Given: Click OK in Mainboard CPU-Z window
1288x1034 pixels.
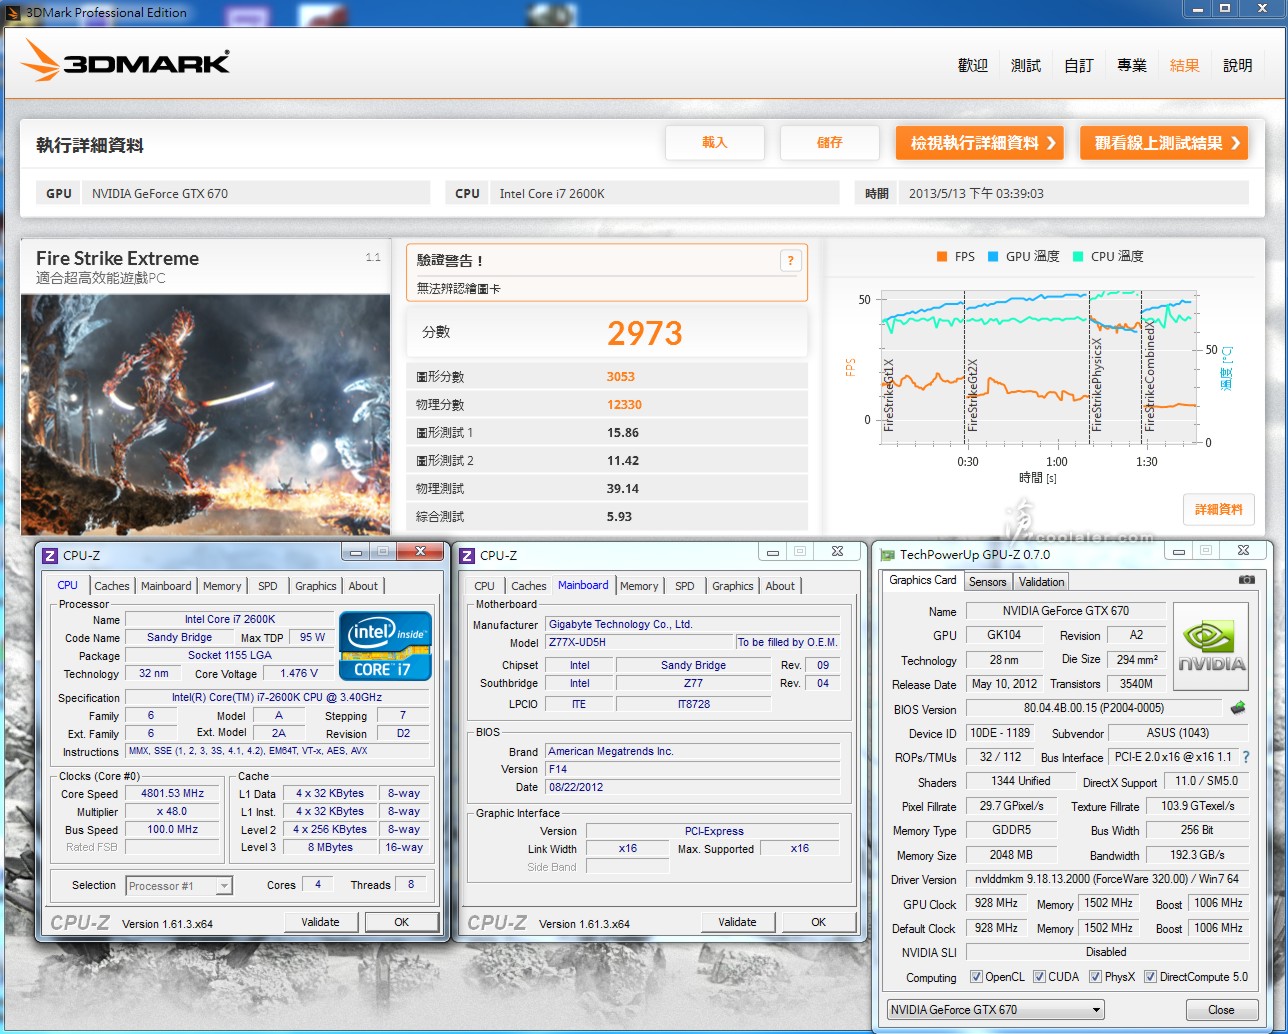Looking at the screenshot, I should pyautogui.click(x=819, y=922).
